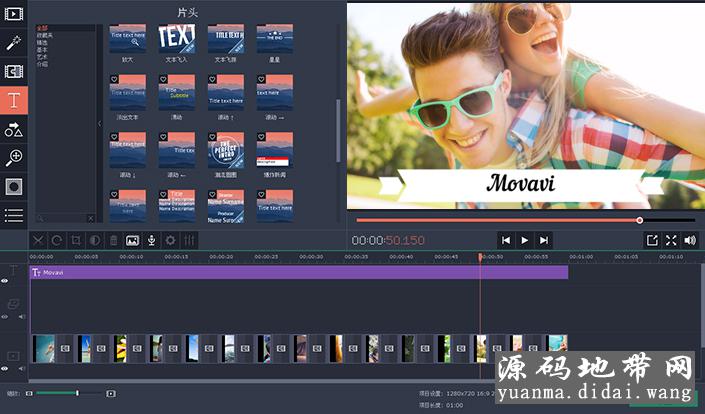Select the Titles tool in sidebar
Viewport: 705px width, 414px height.
[x=14, y=100]
